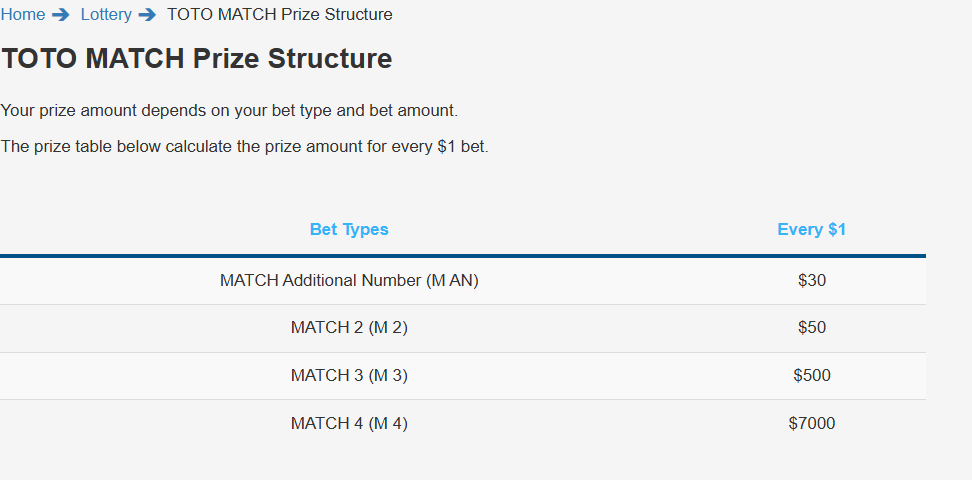Click the $500 prize value
Screen dimensions: 972x480
coord(812,376)
